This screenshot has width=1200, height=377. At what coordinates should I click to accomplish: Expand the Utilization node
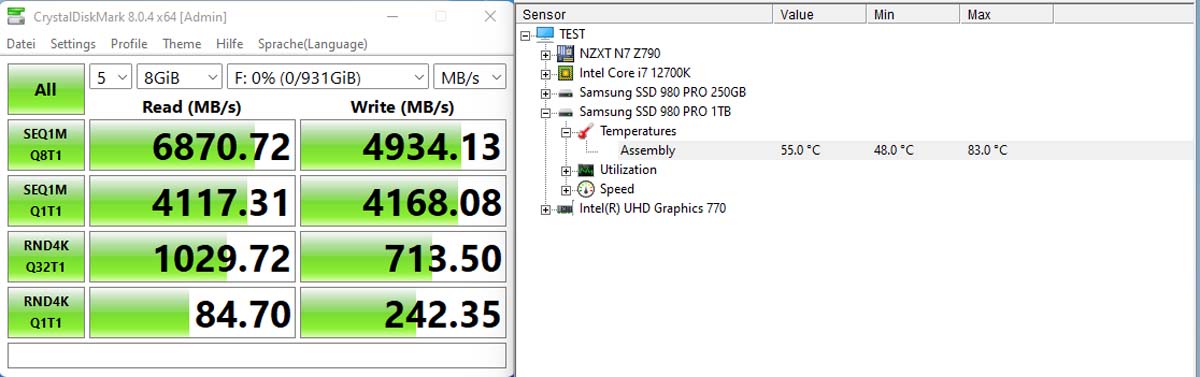566,171
